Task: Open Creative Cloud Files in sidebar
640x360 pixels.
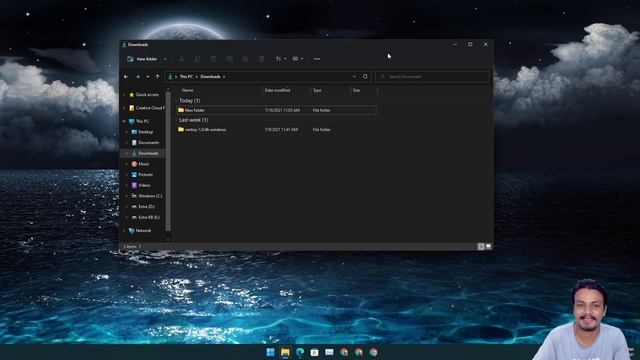Action: pyautogui.click(x=147, y=108)
